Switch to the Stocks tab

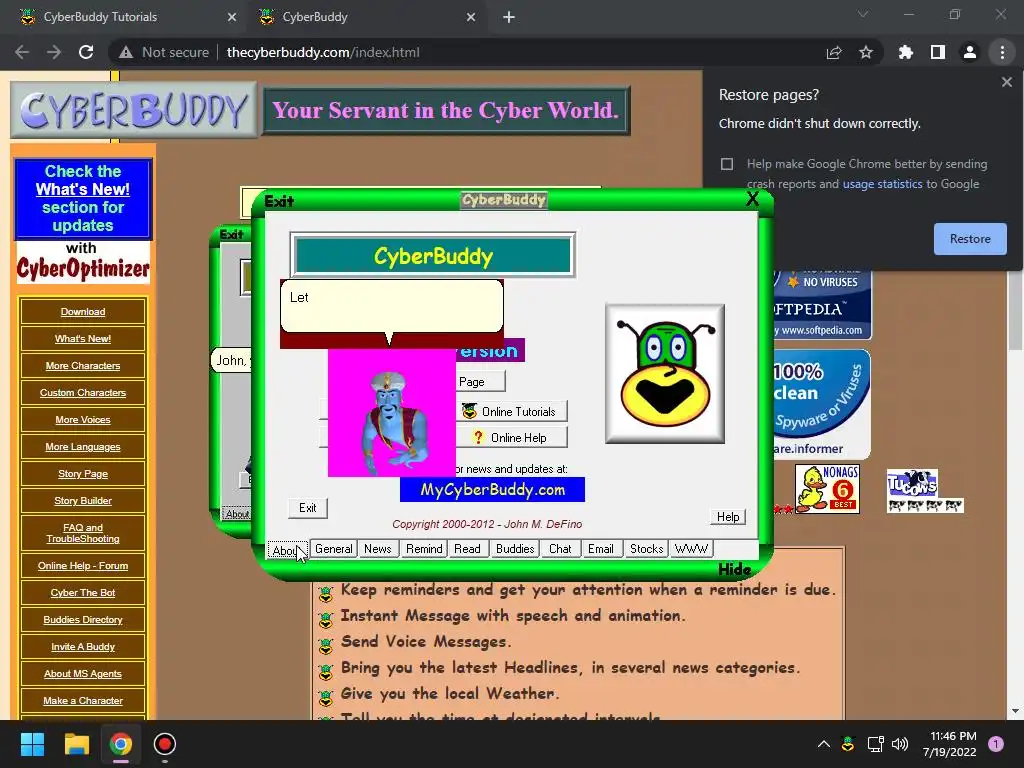(647, 549)
